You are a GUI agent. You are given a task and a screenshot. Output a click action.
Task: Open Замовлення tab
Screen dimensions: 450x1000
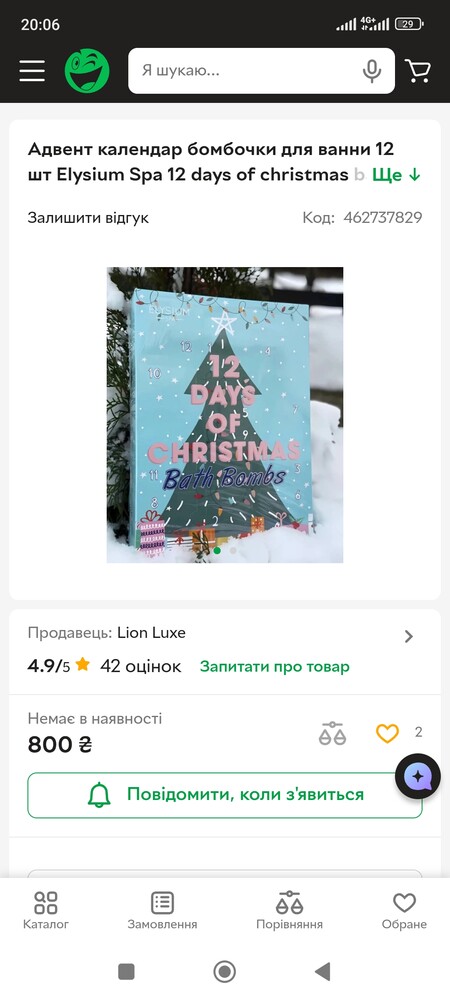pyautogui.click(x=162, y=911)
